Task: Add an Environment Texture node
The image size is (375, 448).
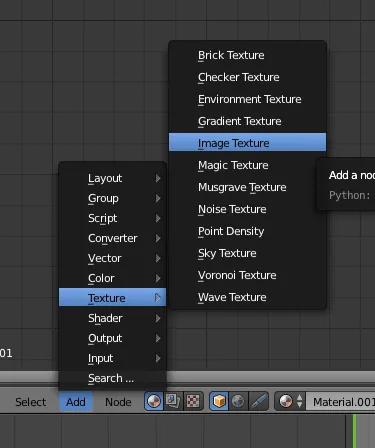Action: click(247, 99)
